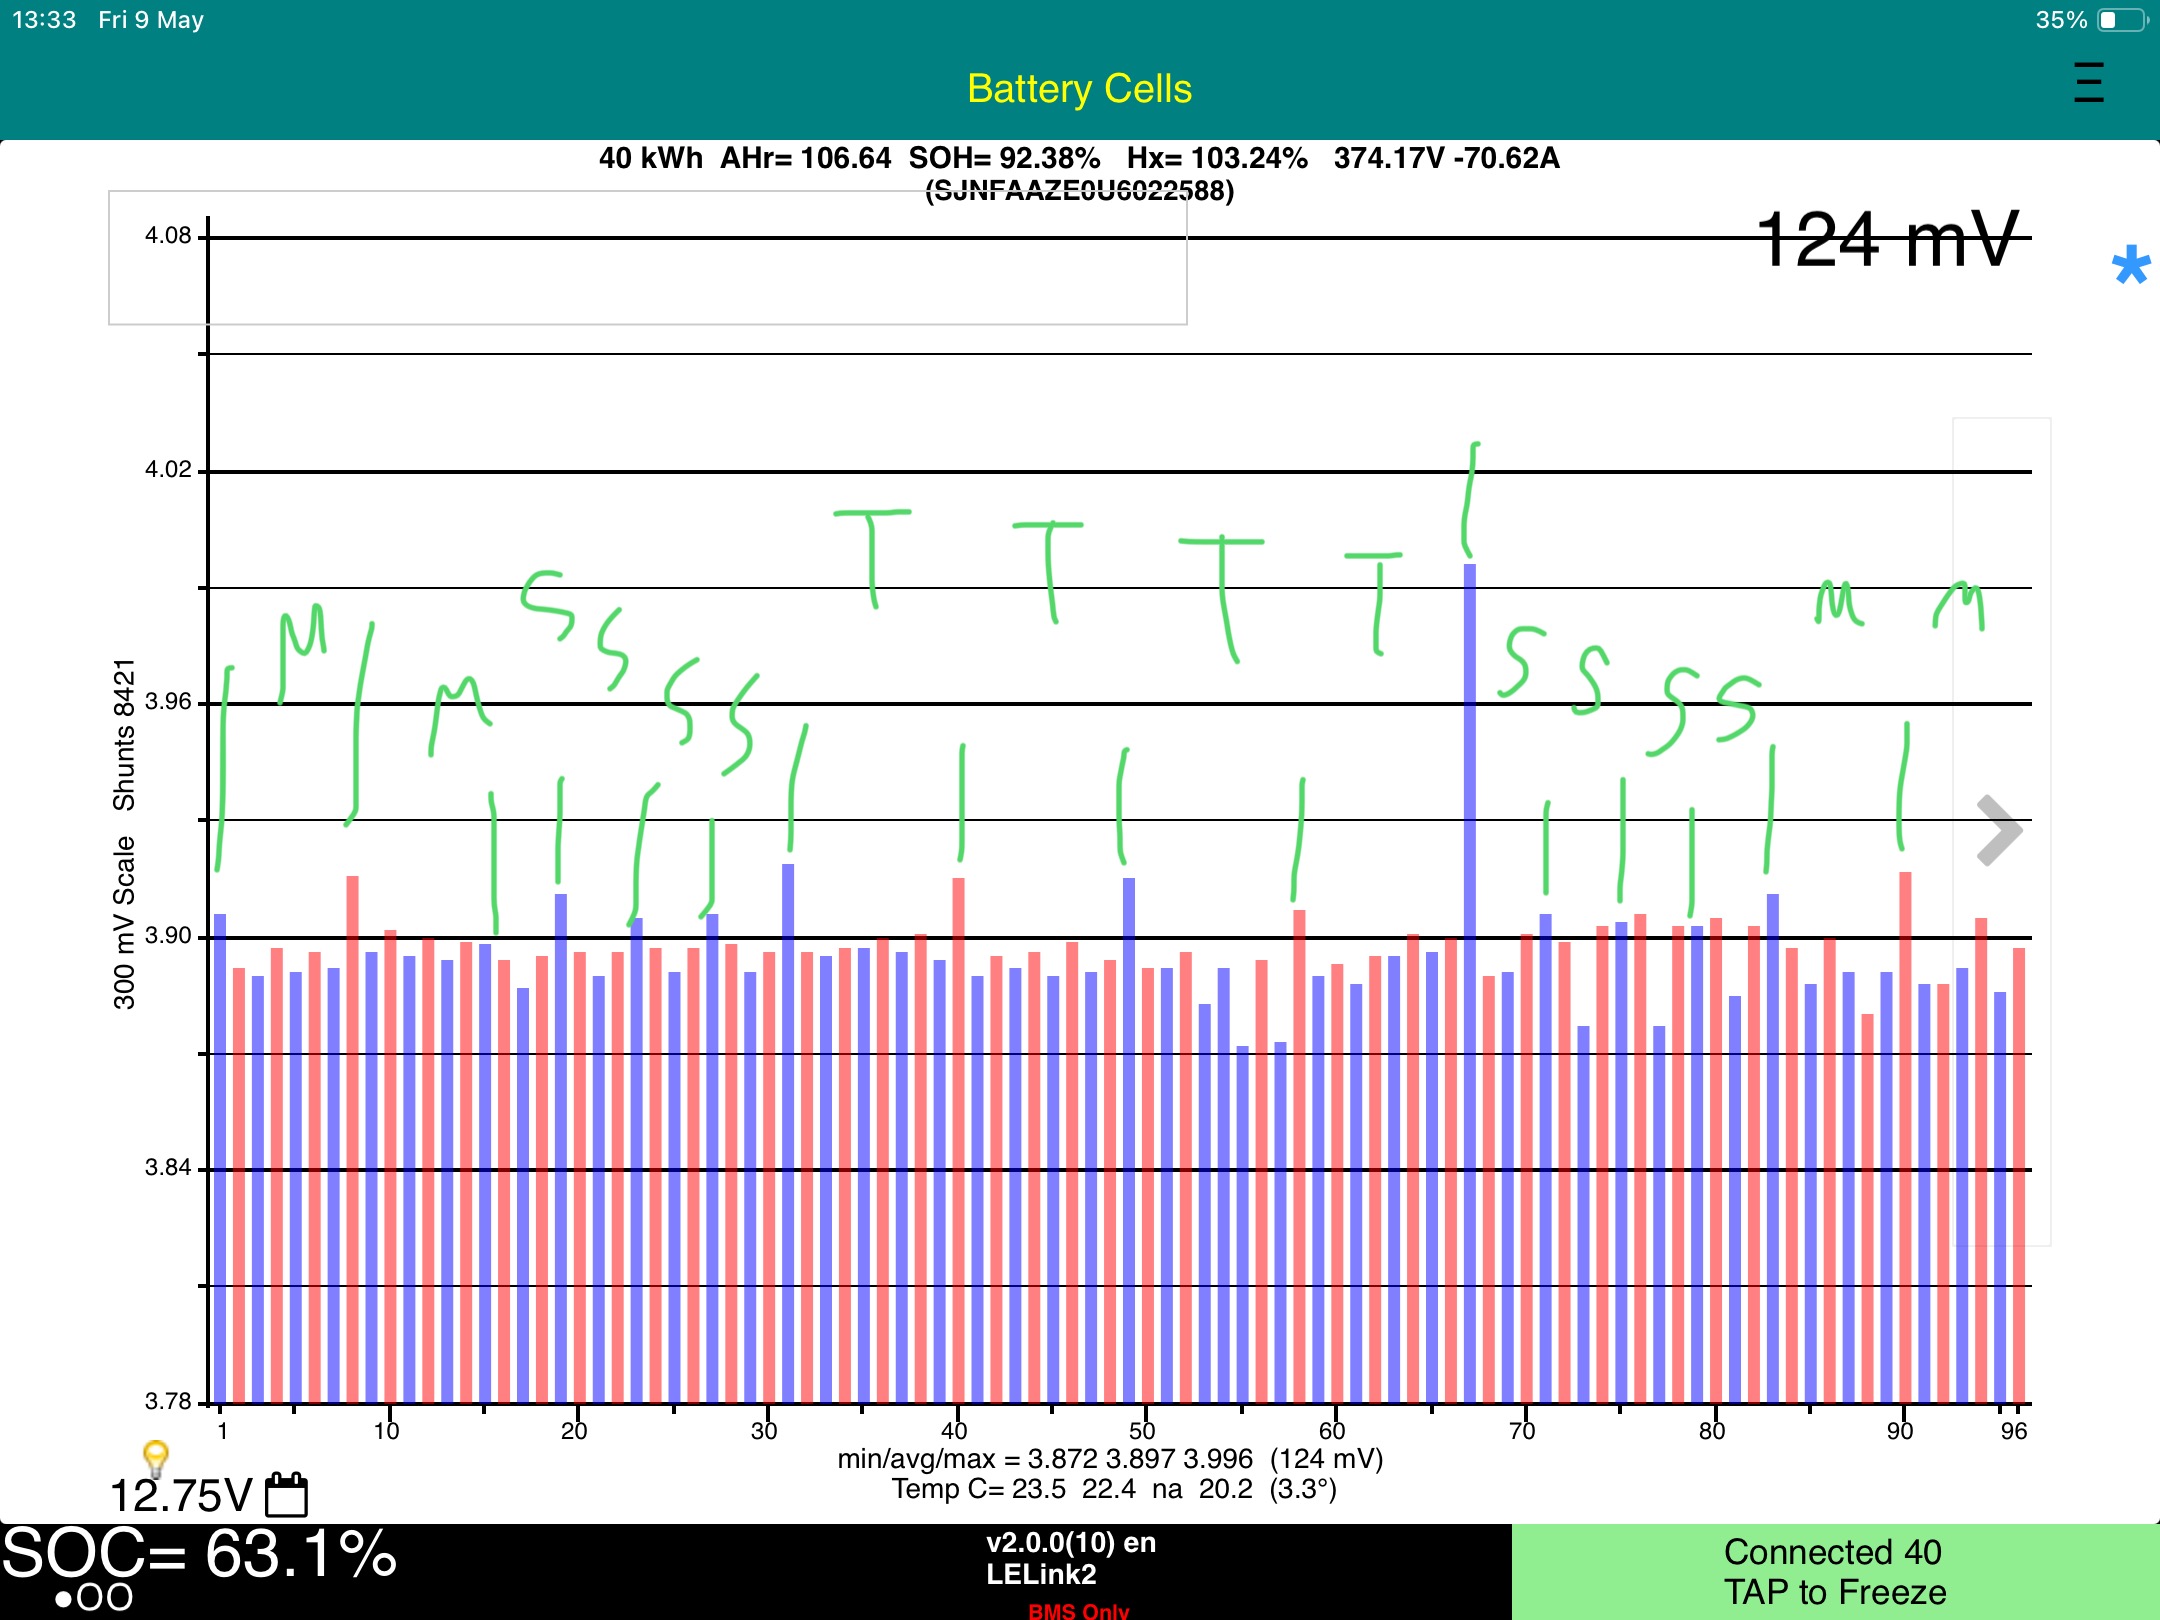Tap the red BMS Only label
Viewport: 2160px width, 1620px height.
[1078, 1610]
